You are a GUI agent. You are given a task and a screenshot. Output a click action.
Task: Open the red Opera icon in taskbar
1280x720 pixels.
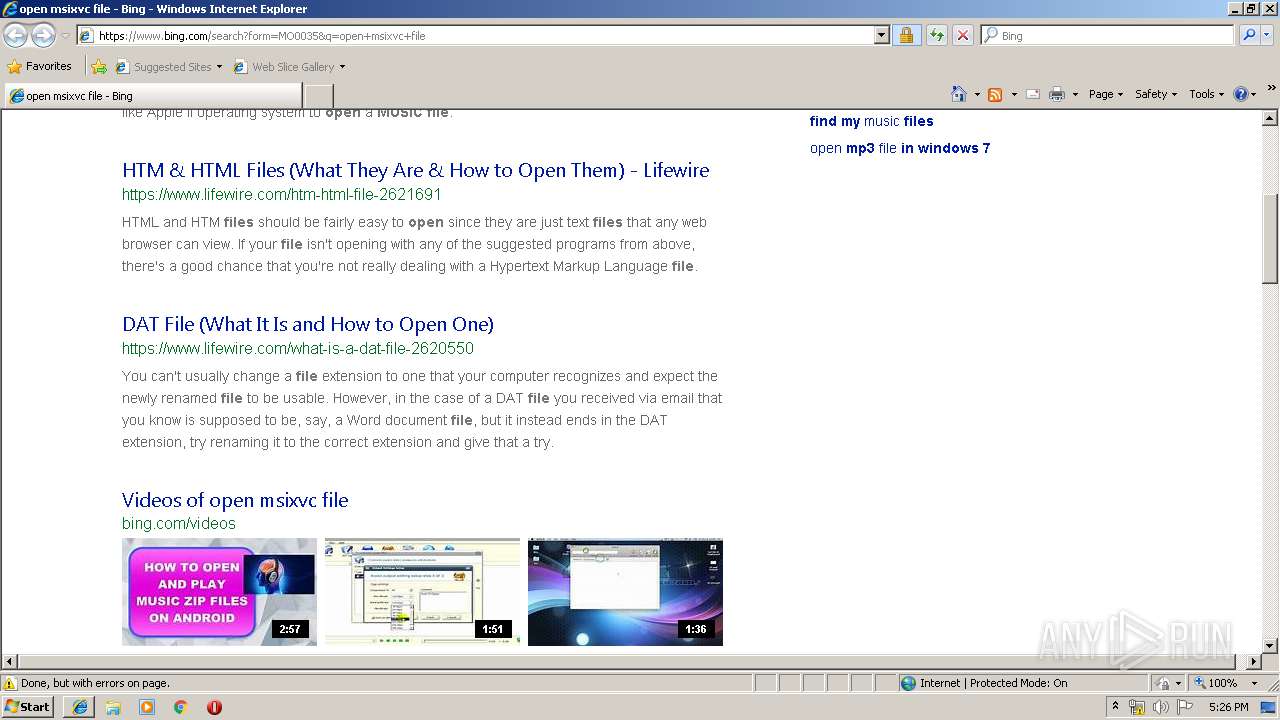point(214,707)
